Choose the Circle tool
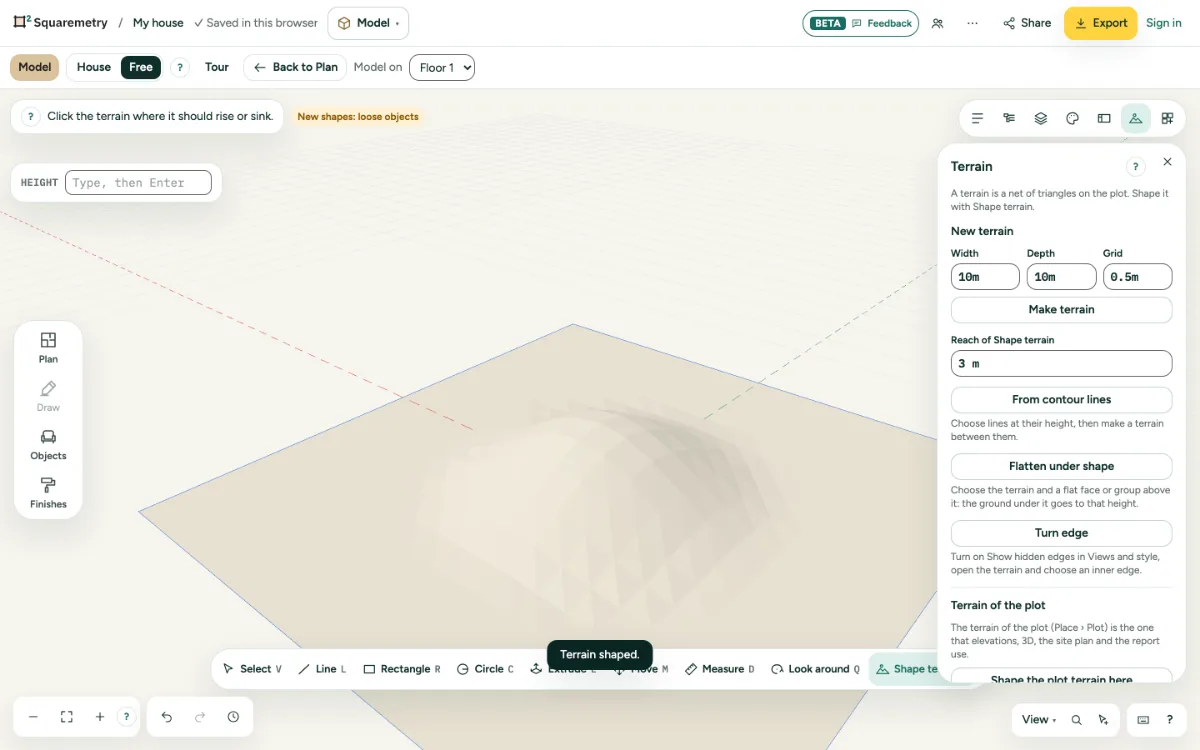The width and height of the screenshot is (1200, 750). coord(485,669)
